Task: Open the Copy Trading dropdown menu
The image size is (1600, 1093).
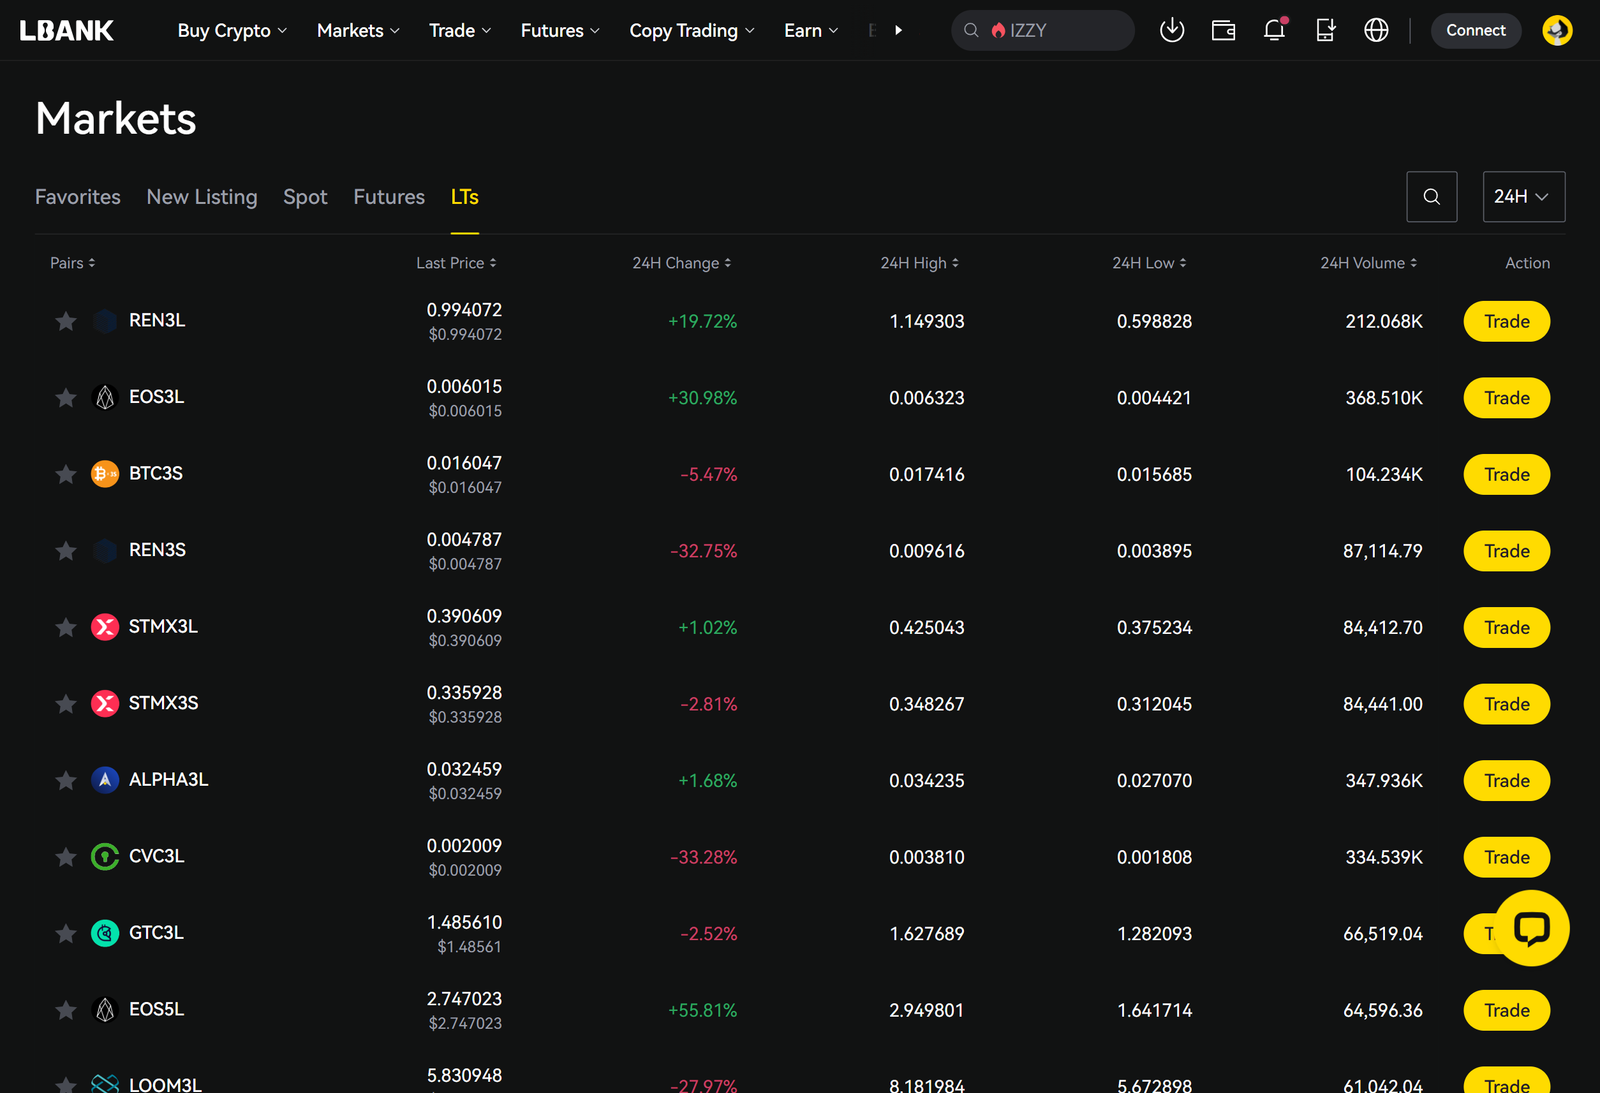Action: [x=691, y=30]
